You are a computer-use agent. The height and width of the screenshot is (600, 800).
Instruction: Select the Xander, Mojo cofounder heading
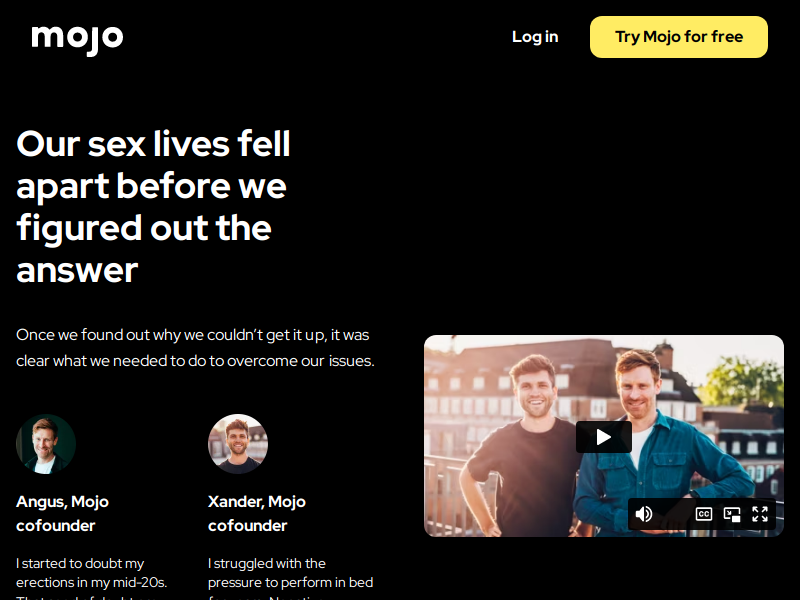click(x=257, y=513)
